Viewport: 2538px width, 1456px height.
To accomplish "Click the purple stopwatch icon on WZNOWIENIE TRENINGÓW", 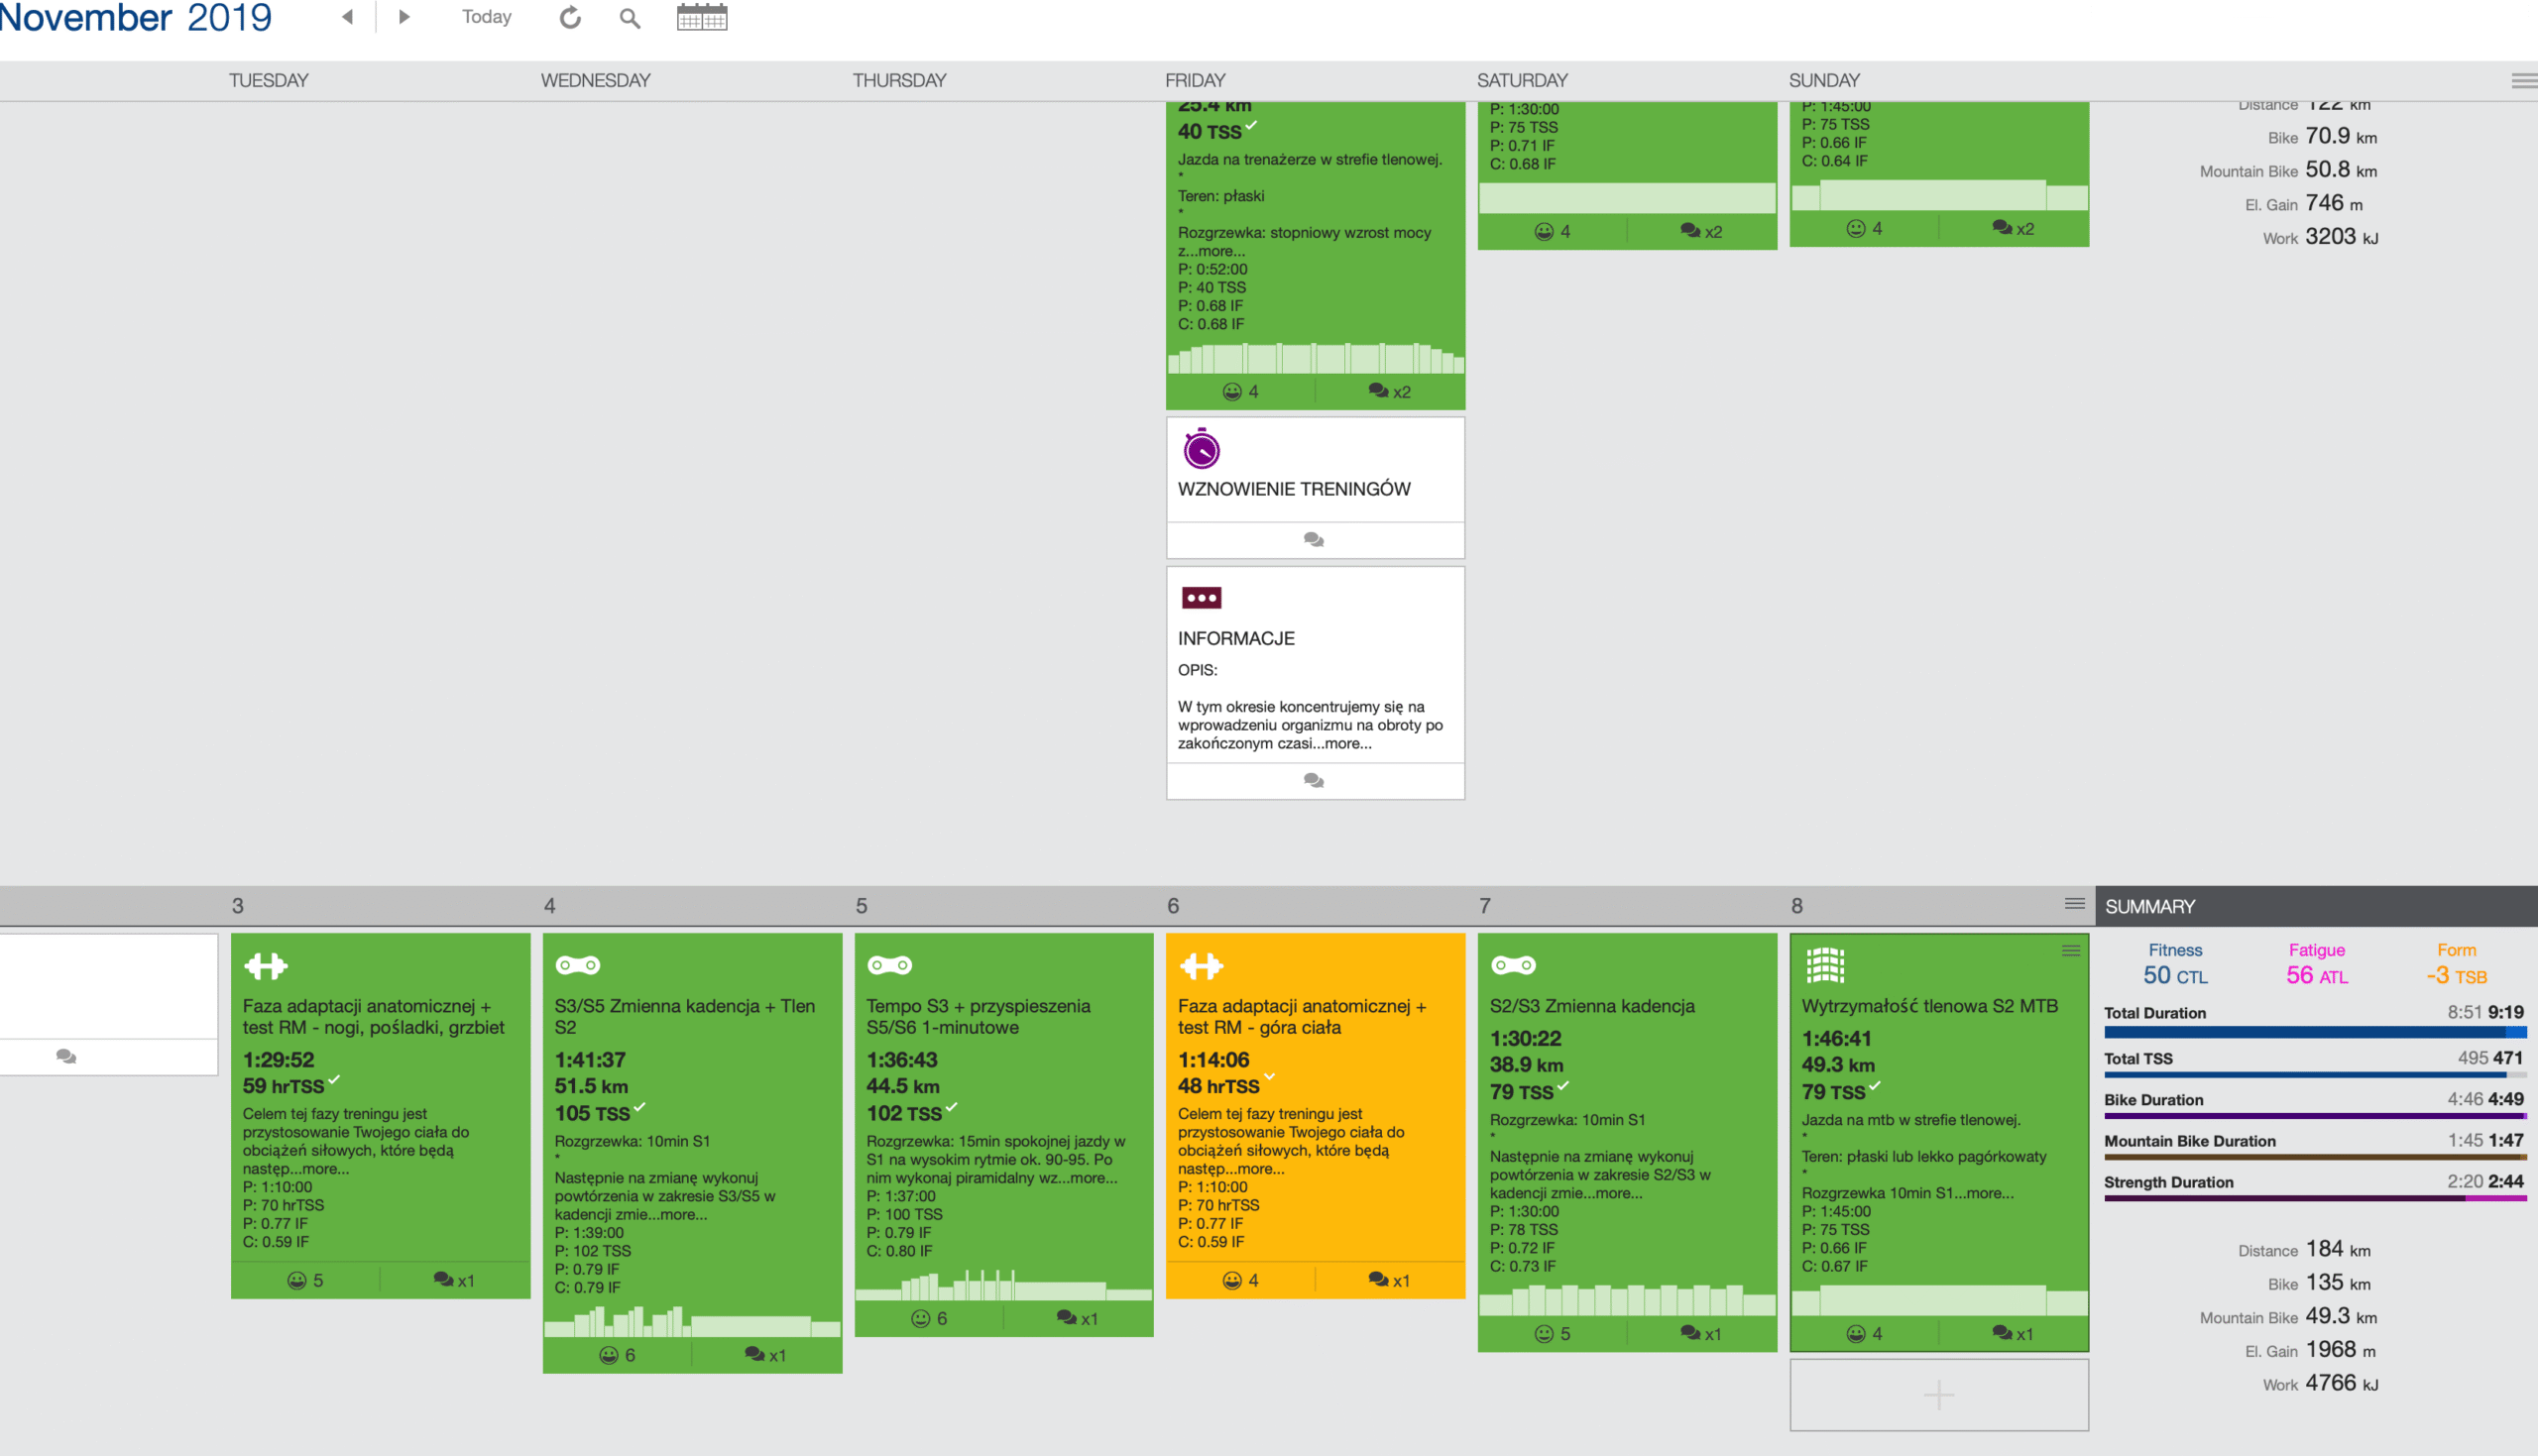I will 1201,449.
